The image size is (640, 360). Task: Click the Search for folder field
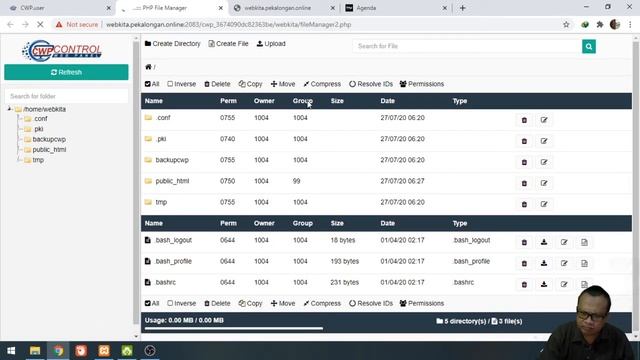66,96
